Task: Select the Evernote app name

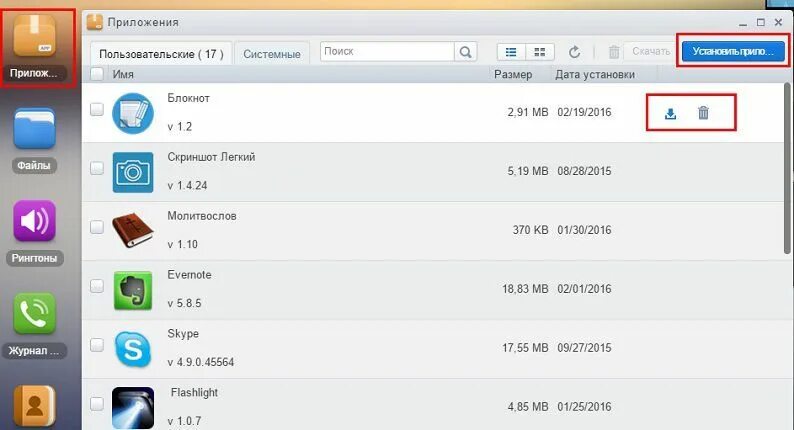Action: pyautogui.click(x=189, y=275)
